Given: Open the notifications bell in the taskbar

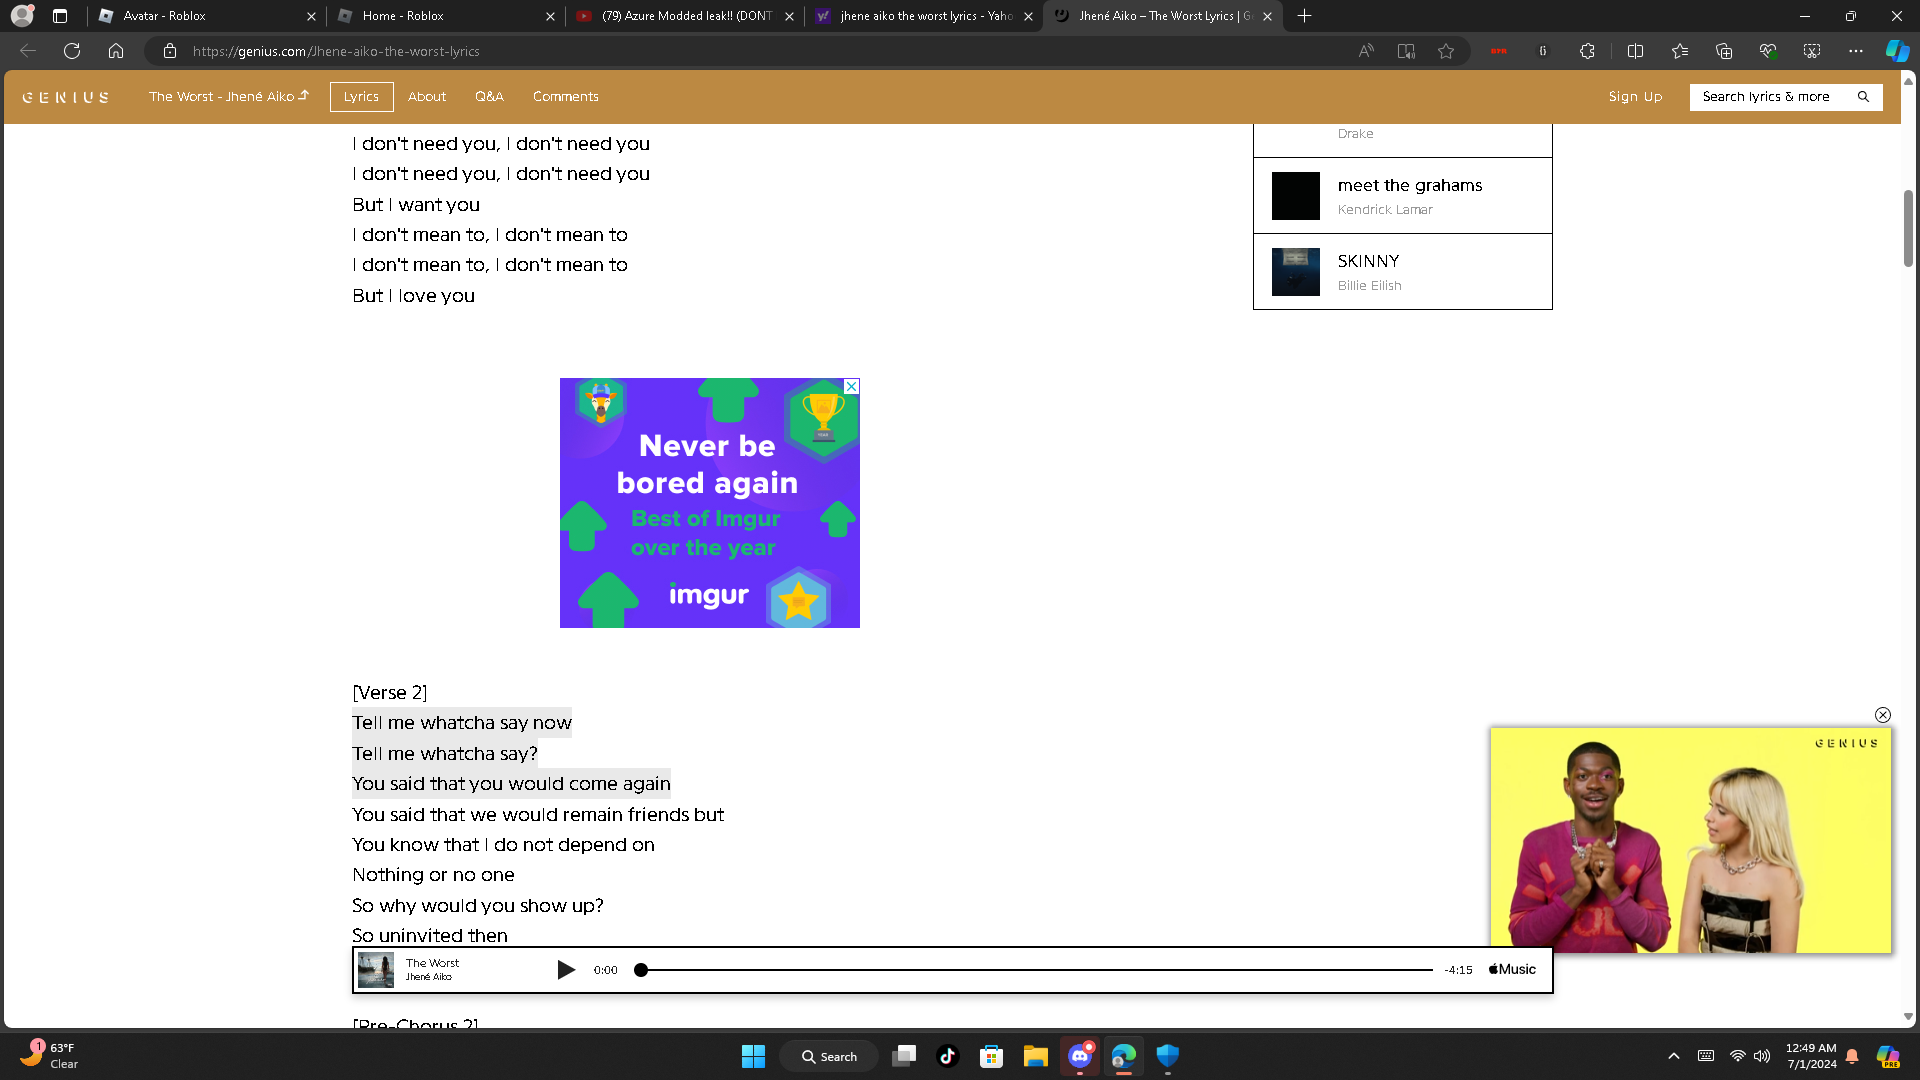Looking at the screenshot, I should [x=1852, y=1056].
